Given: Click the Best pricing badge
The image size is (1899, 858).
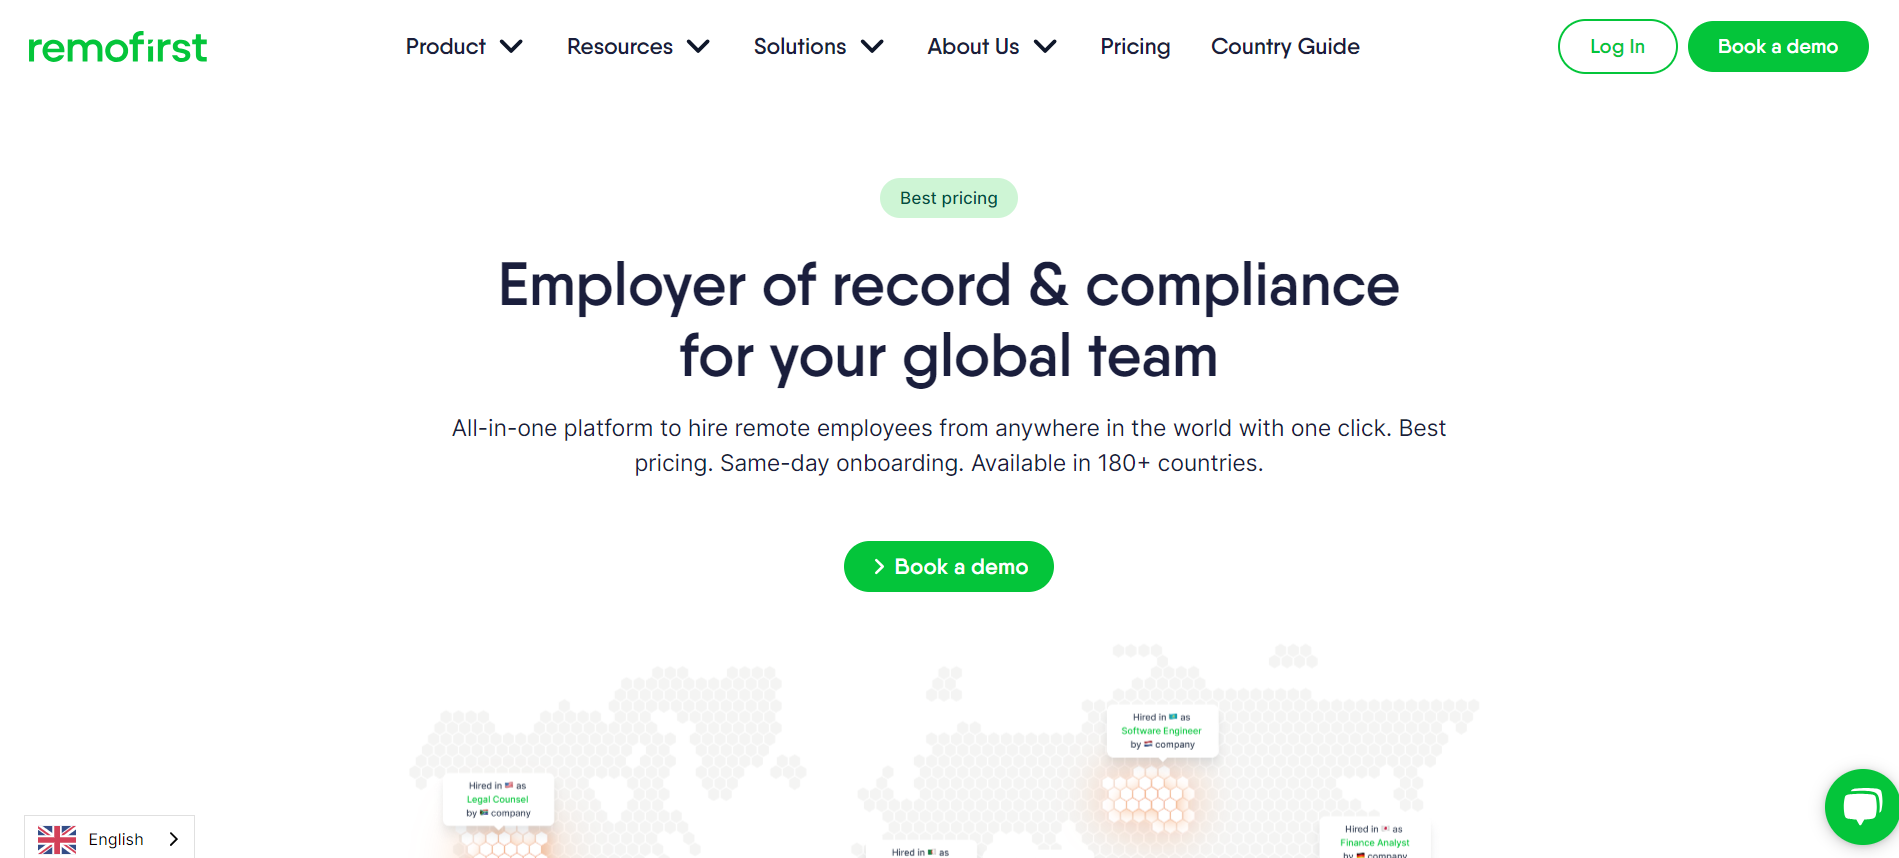Looking at the screenshot, I should click(x=949, y=198).
